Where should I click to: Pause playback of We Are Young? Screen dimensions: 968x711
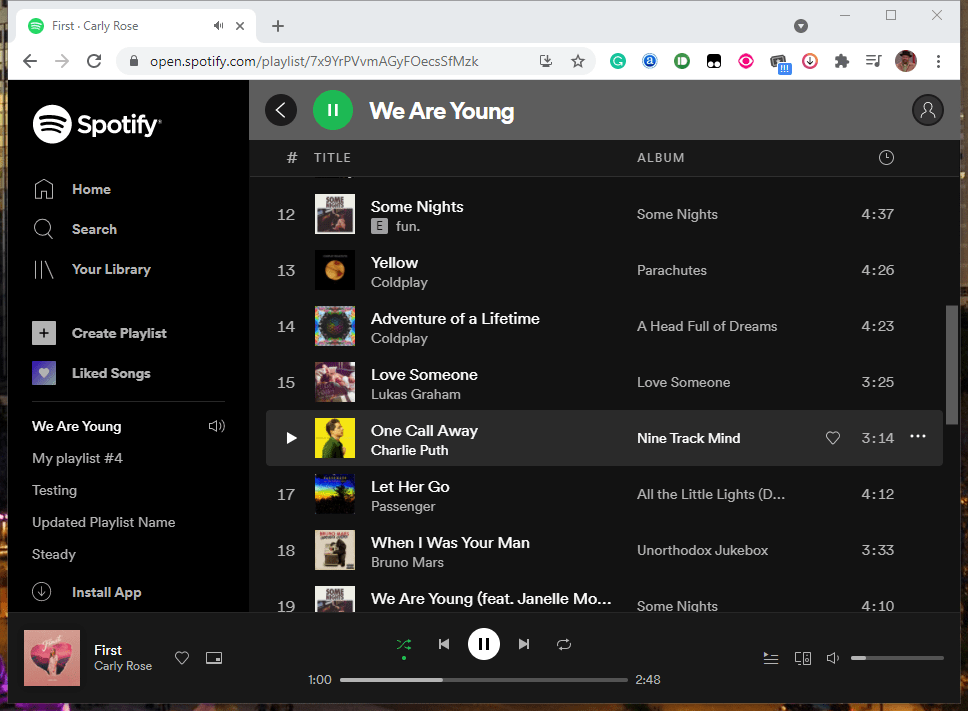333,110
